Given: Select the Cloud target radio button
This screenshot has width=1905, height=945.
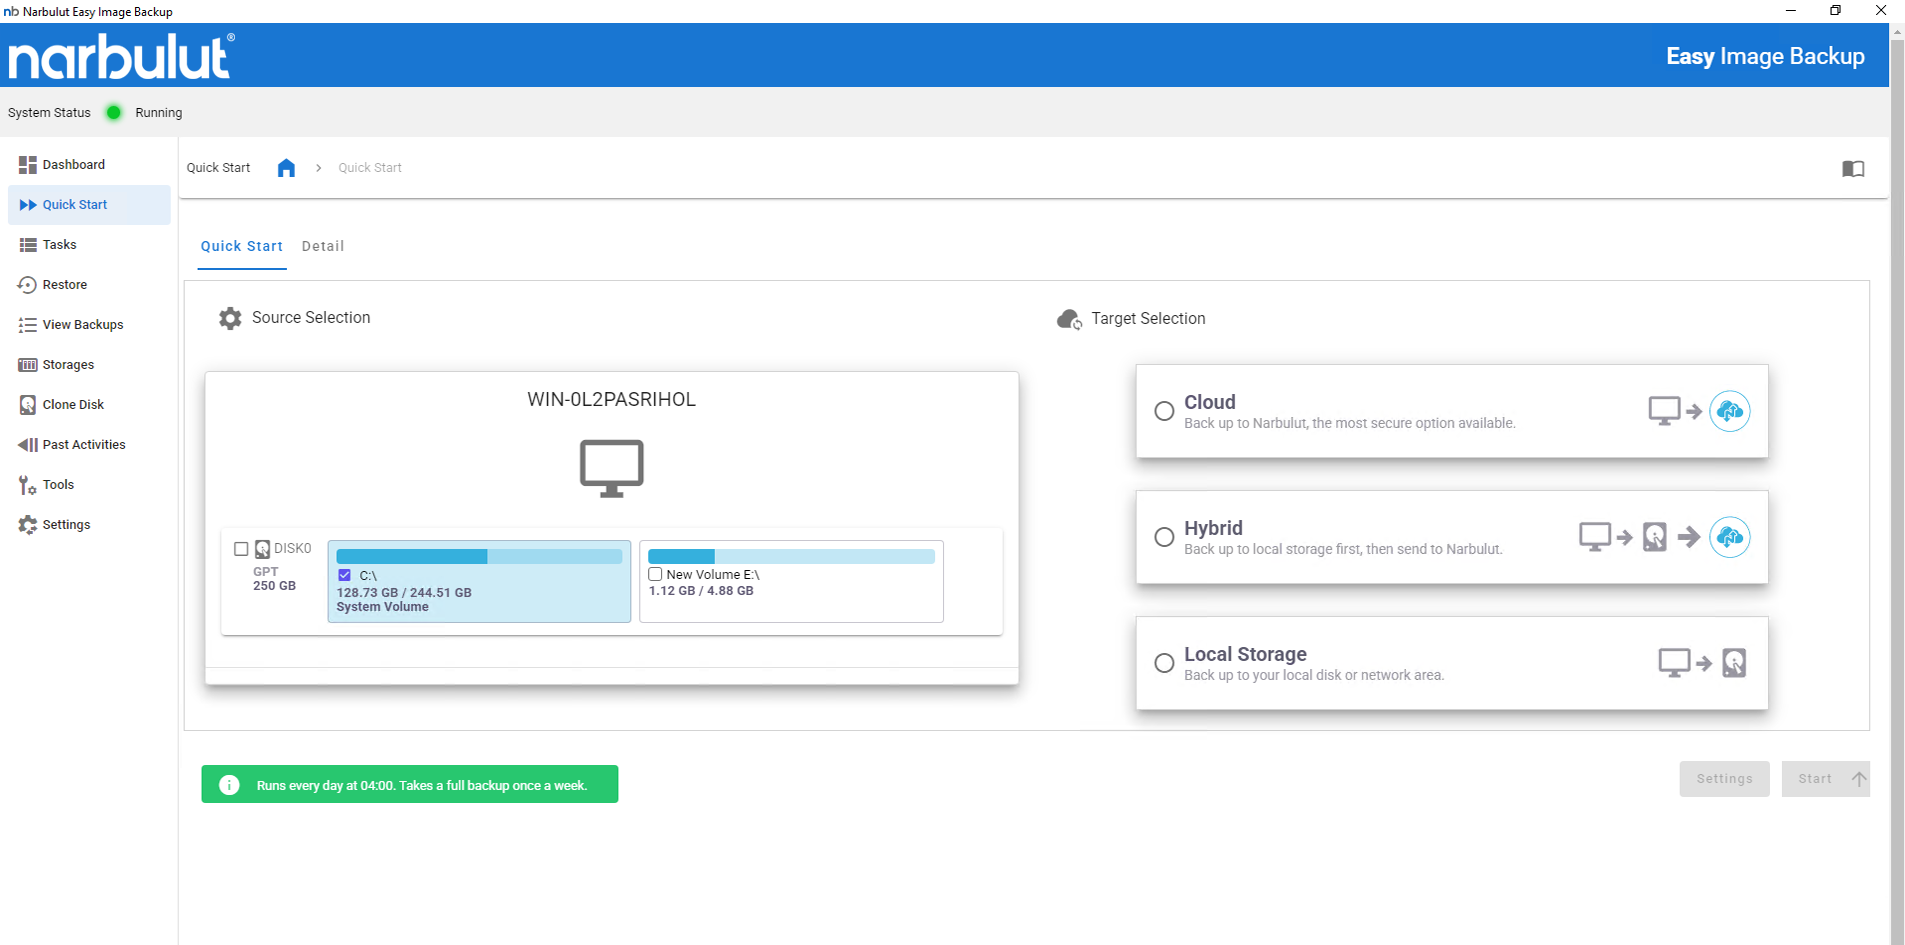Looking at the screenshot, I should 1164,411.
